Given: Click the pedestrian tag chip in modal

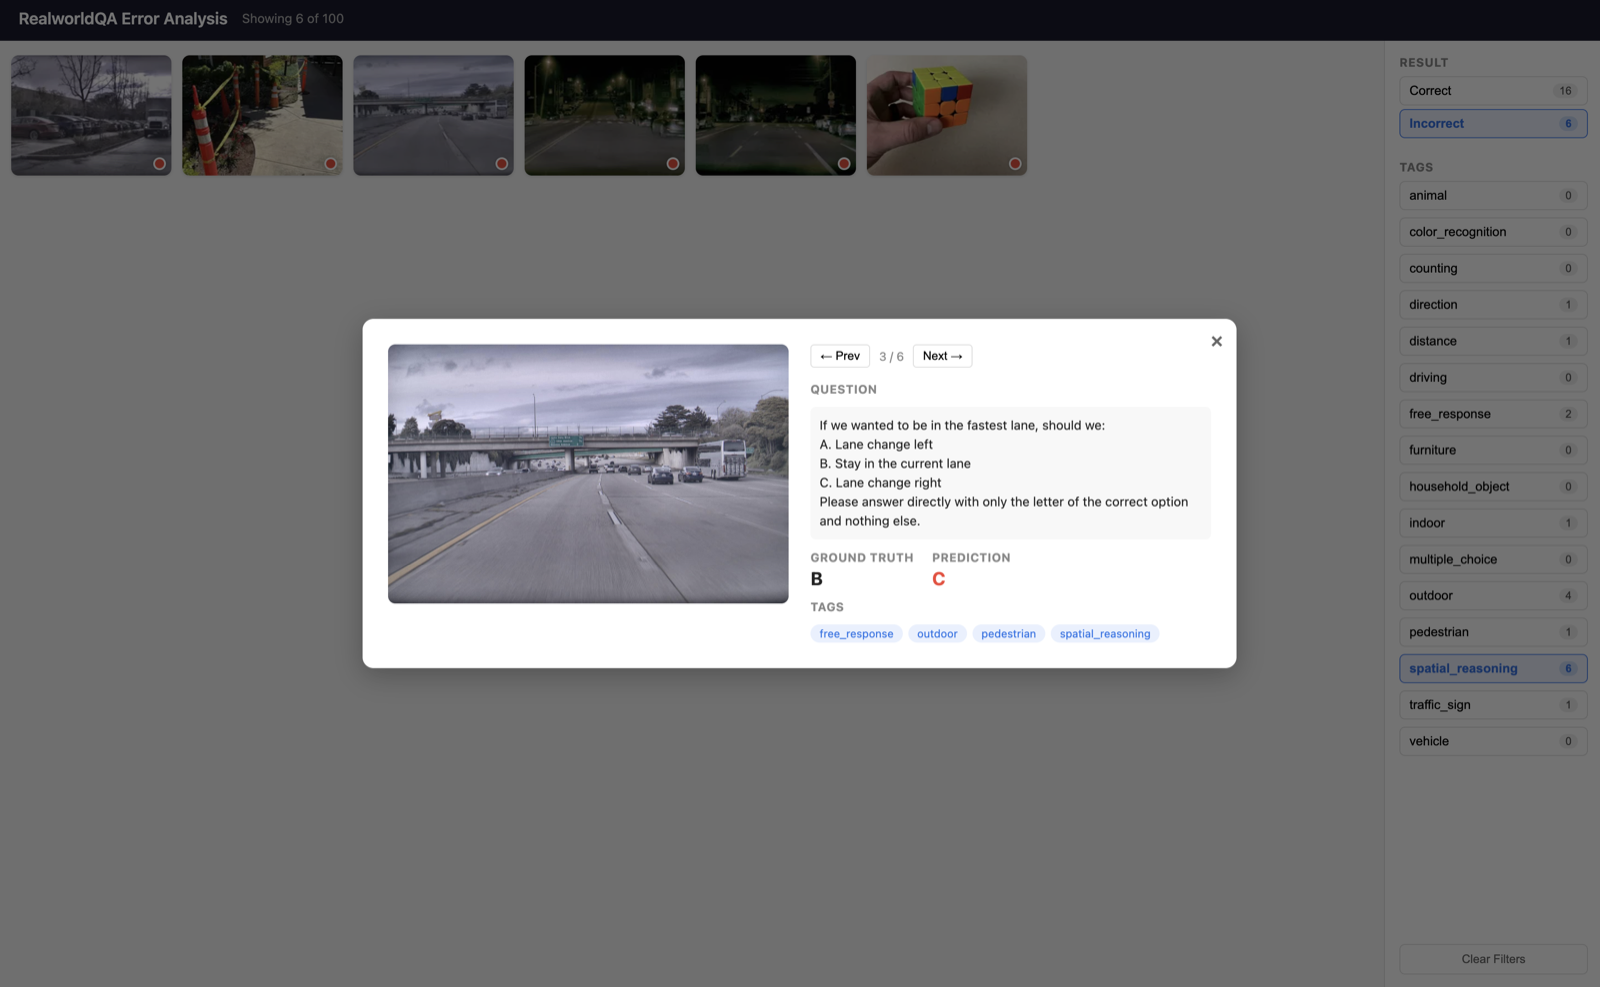Looking at the screenshot, I should (1008, 634).
